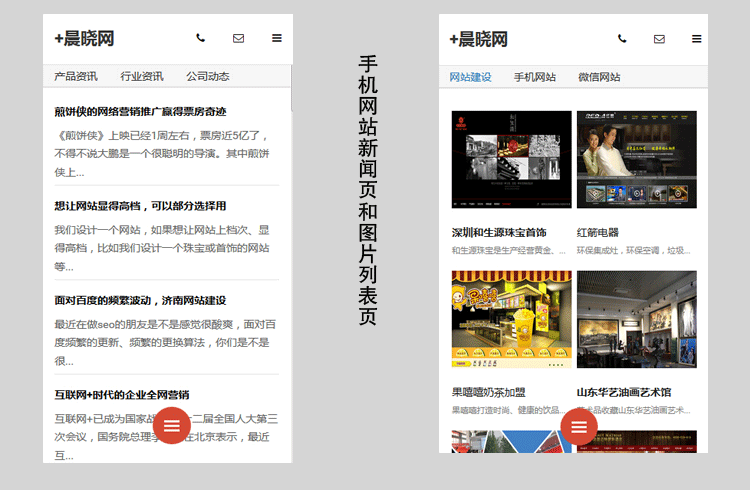Open hamburger menu in right mockup header
The width and height of the screenshot is (750, 490).
pos(696,39)
